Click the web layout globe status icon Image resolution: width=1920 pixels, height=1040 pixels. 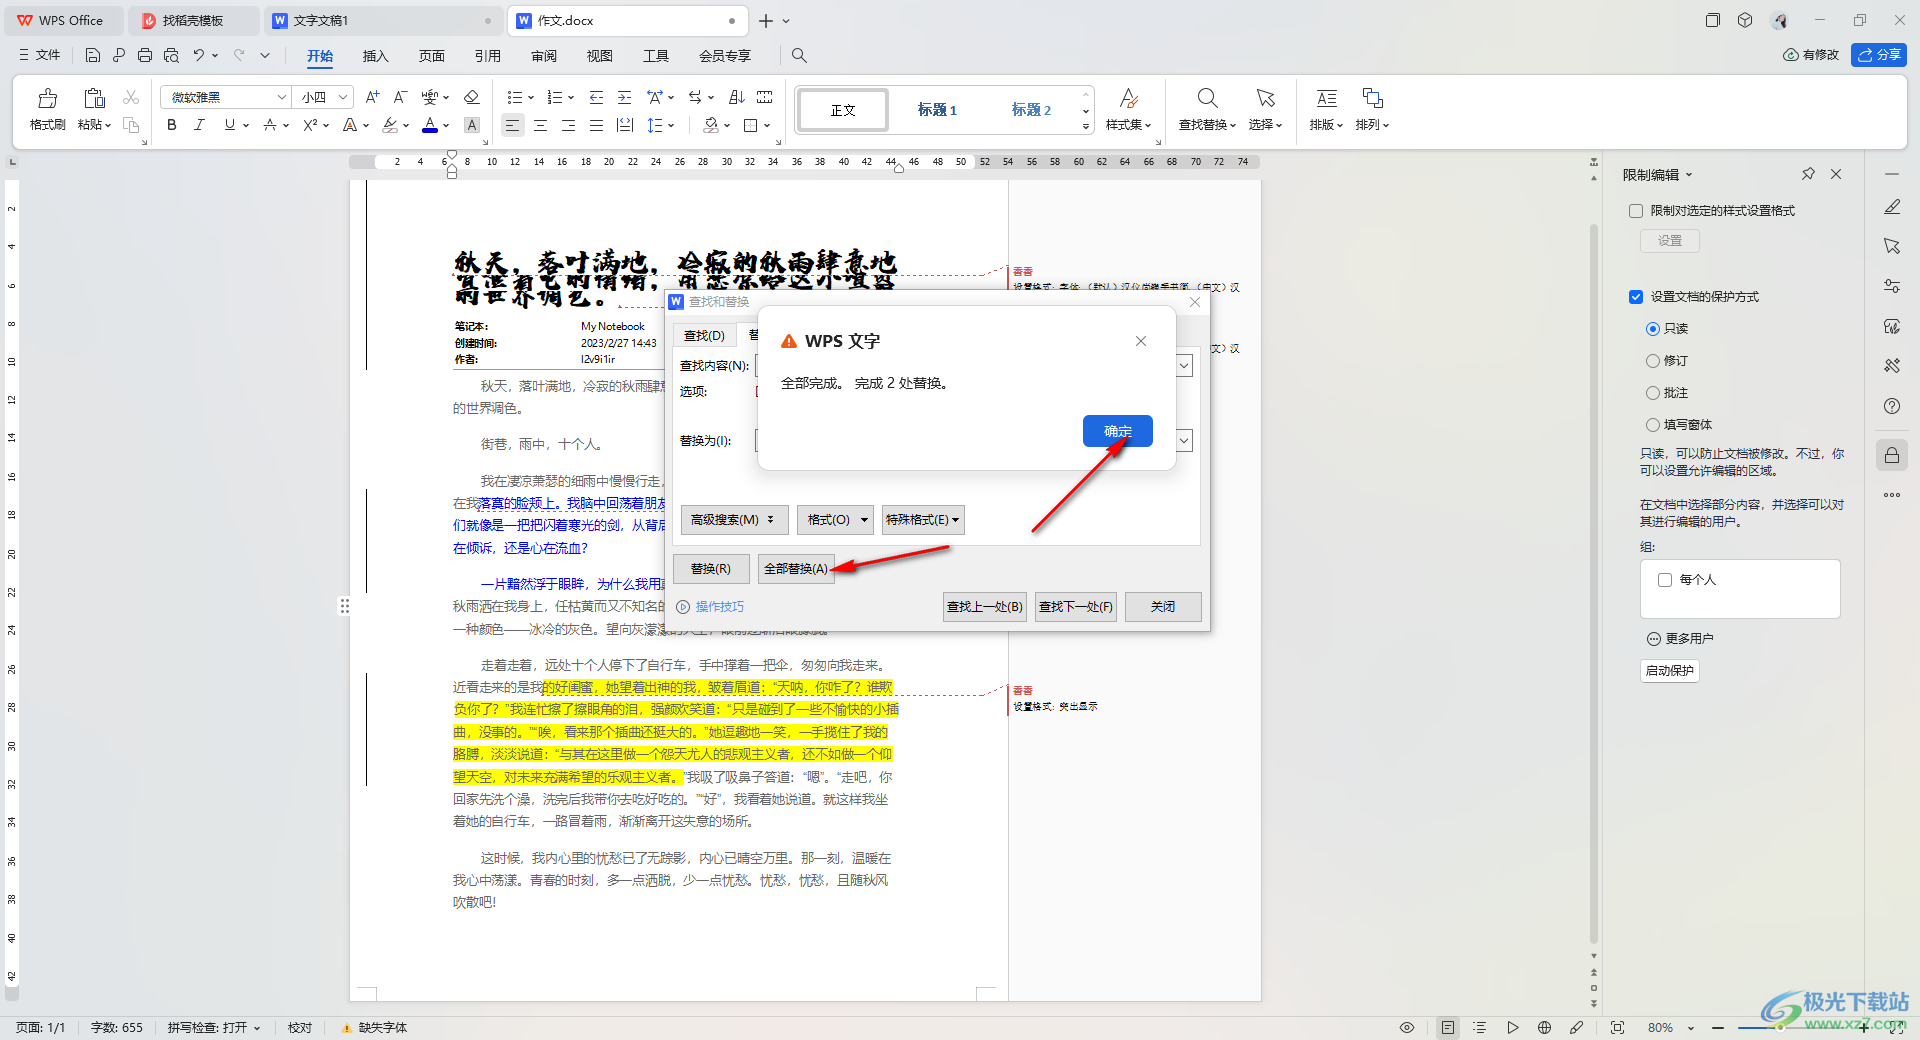1545,1027
